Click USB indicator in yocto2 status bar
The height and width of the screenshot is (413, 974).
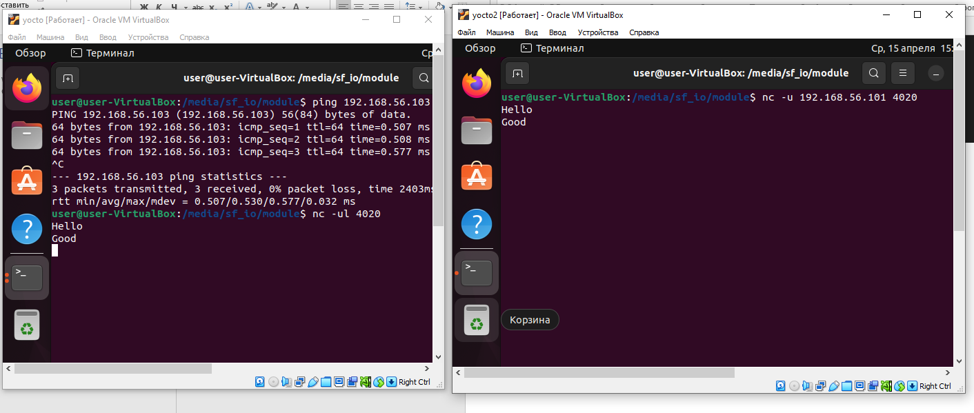click(x=834, y=386)
